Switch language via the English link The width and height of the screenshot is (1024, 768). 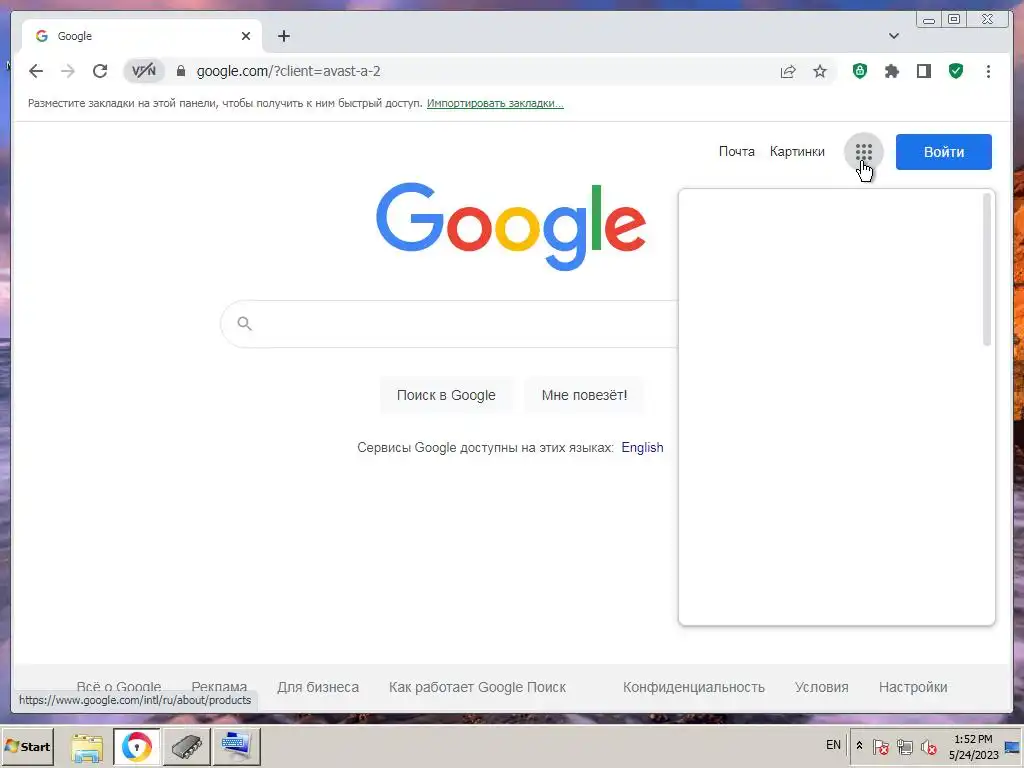[642, 447]
